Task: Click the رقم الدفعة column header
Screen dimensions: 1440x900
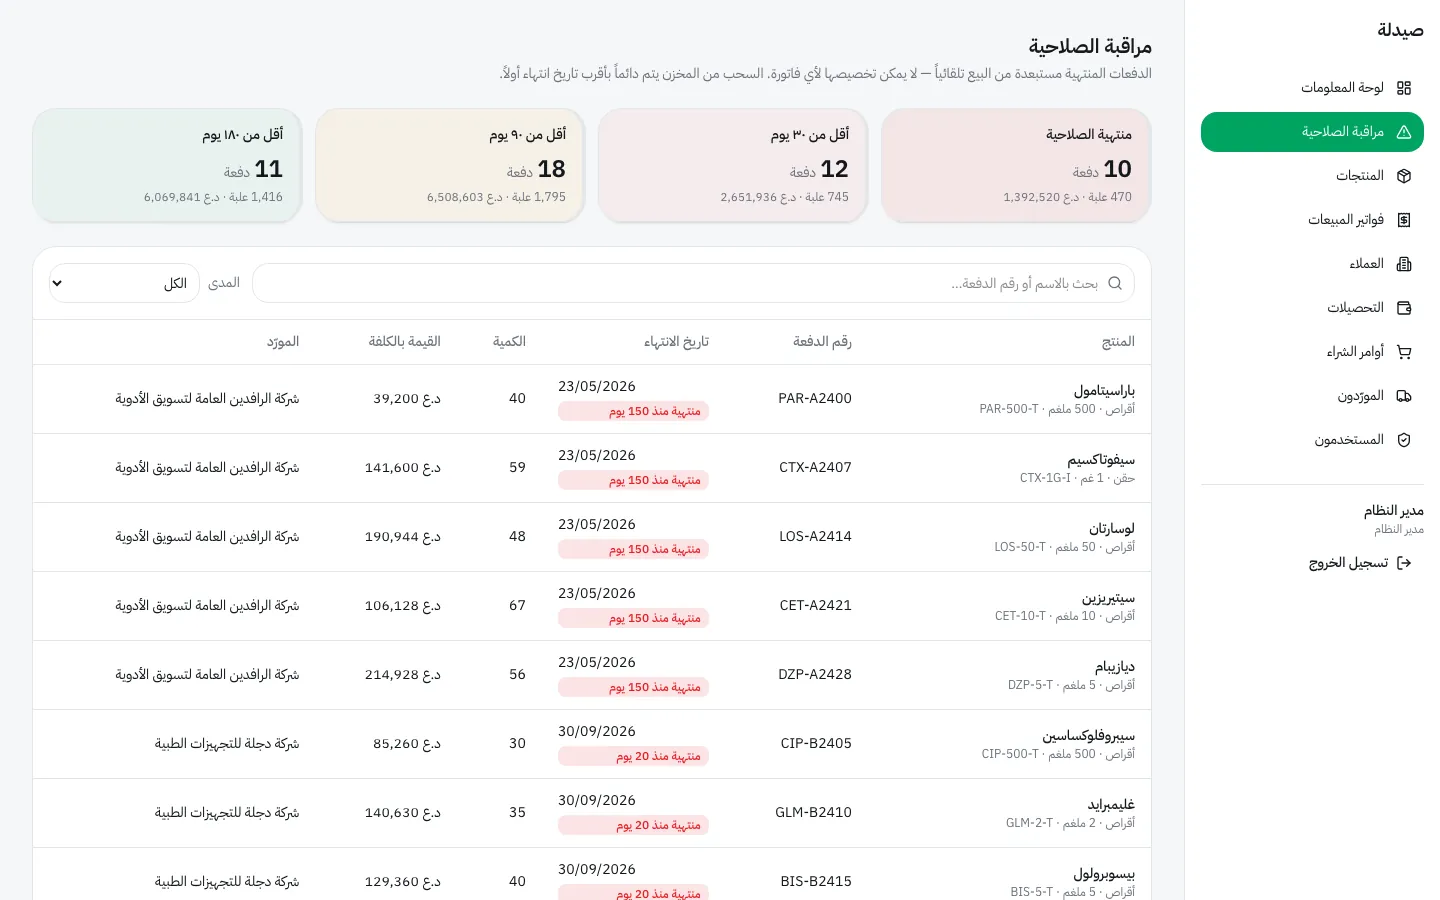Action: [822, 342]
